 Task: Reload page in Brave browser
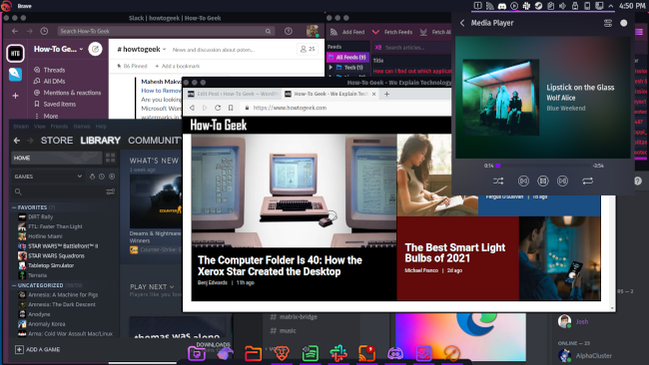[218, 108]
